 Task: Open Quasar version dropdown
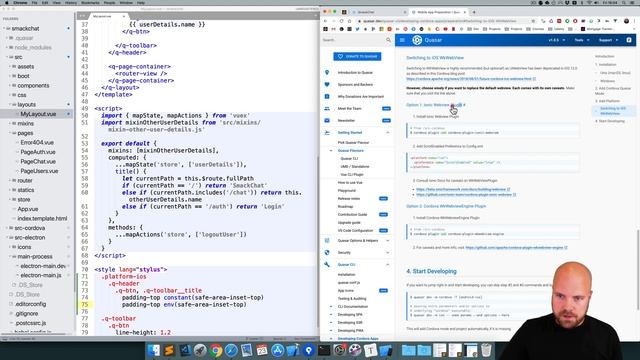click(557, 40)
